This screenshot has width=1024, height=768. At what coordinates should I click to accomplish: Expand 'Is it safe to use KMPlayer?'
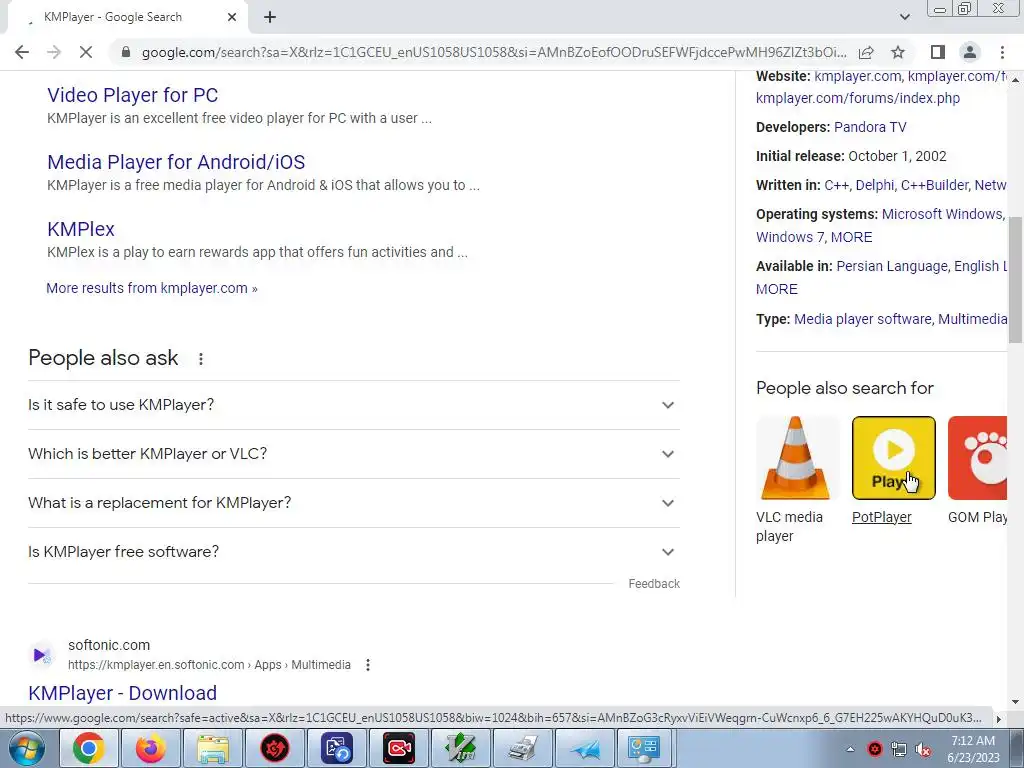tap(354, 405)
